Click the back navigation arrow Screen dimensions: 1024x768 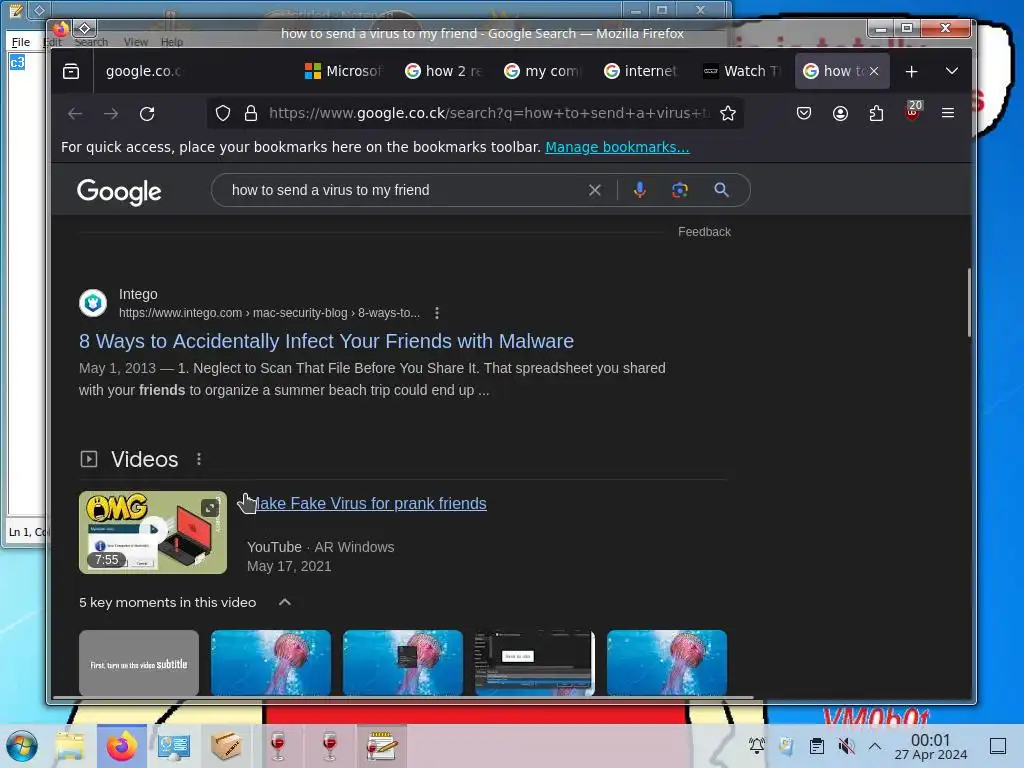click(75, 114)
